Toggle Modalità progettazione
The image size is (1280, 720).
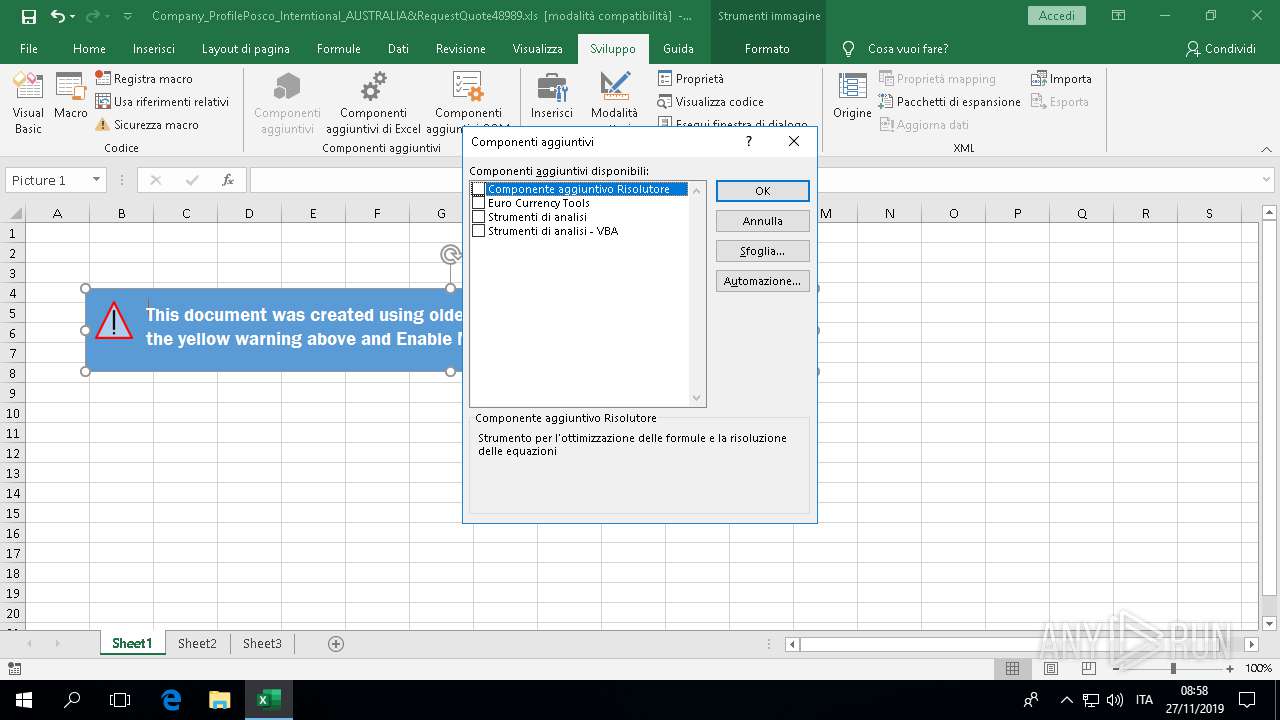(614, 97)
